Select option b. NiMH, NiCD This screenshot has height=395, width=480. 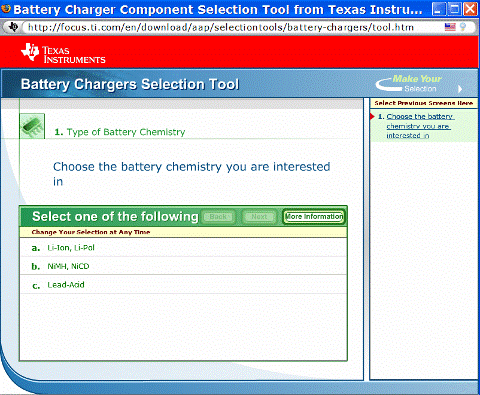point(183,266)
